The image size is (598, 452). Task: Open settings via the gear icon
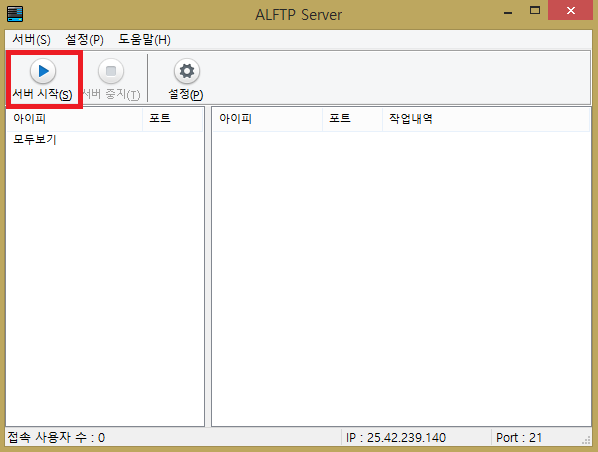pyautogui.click(x=186, y=71)
